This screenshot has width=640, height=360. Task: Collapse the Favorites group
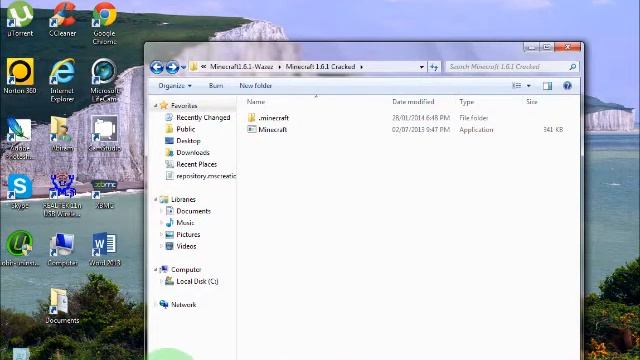[x=156, y=106]
